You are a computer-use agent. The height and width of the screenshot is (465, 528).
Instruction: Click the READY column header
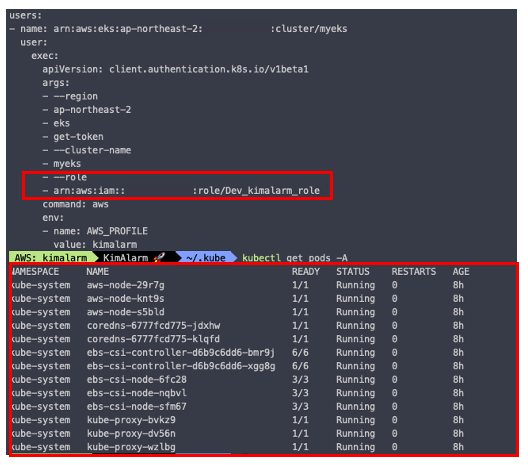(306, 271)
